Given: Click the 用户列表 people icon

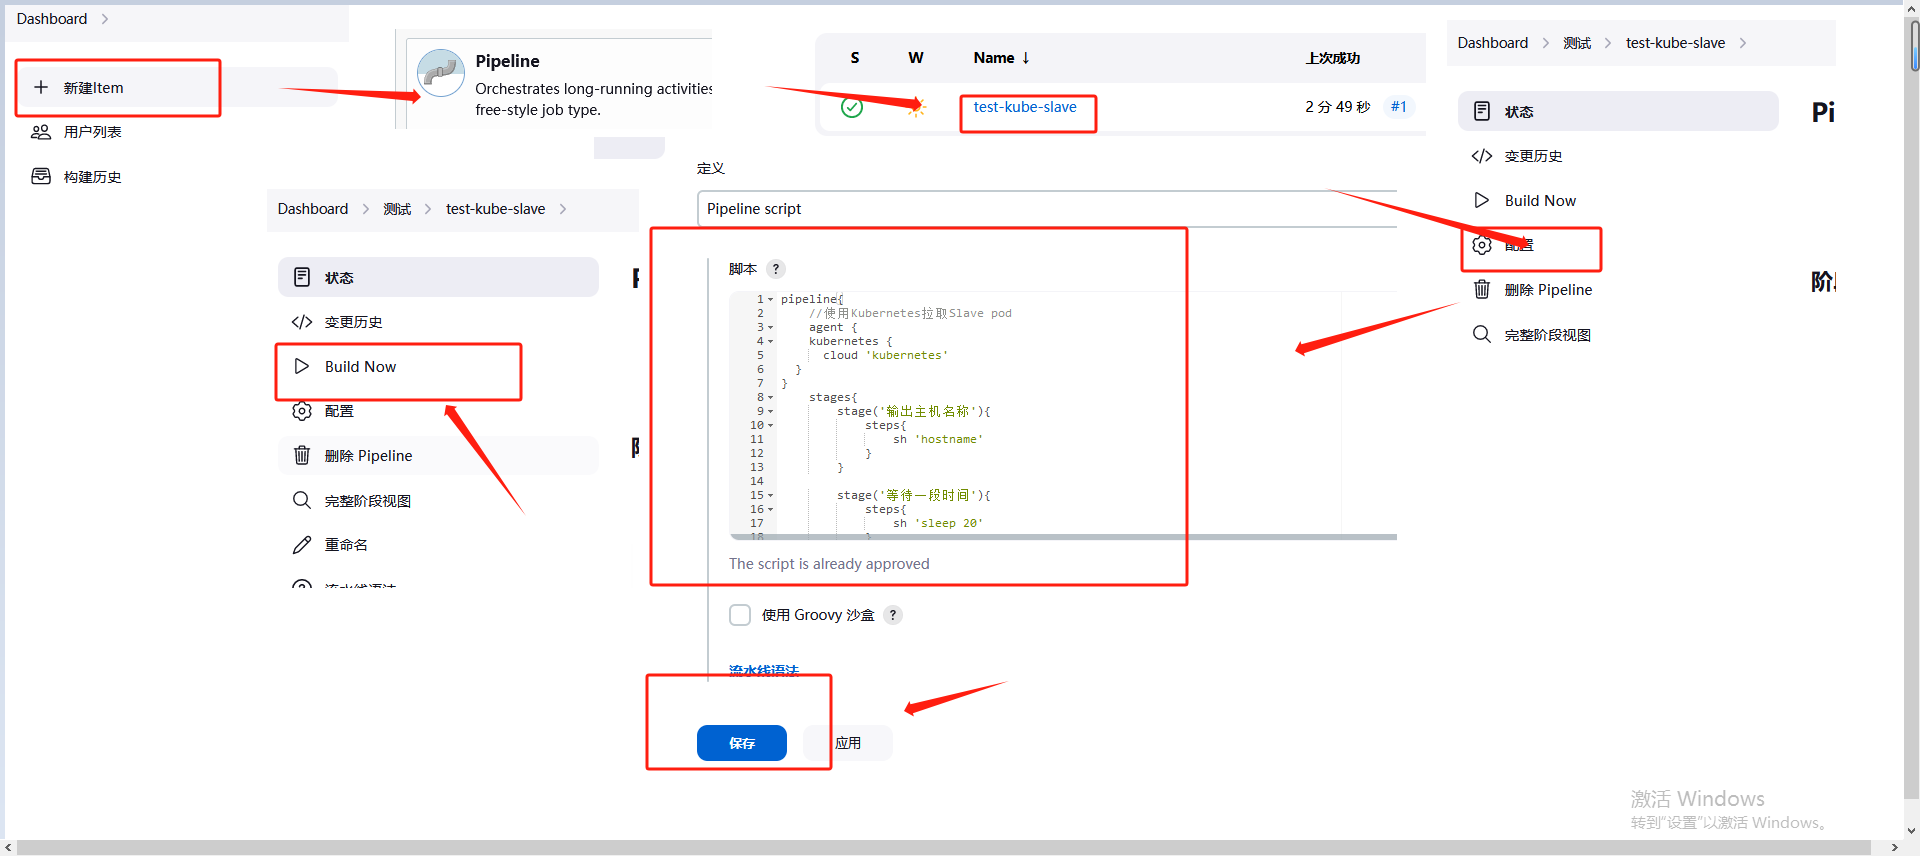Looking at the screenshot, I should tap(41, 132).
